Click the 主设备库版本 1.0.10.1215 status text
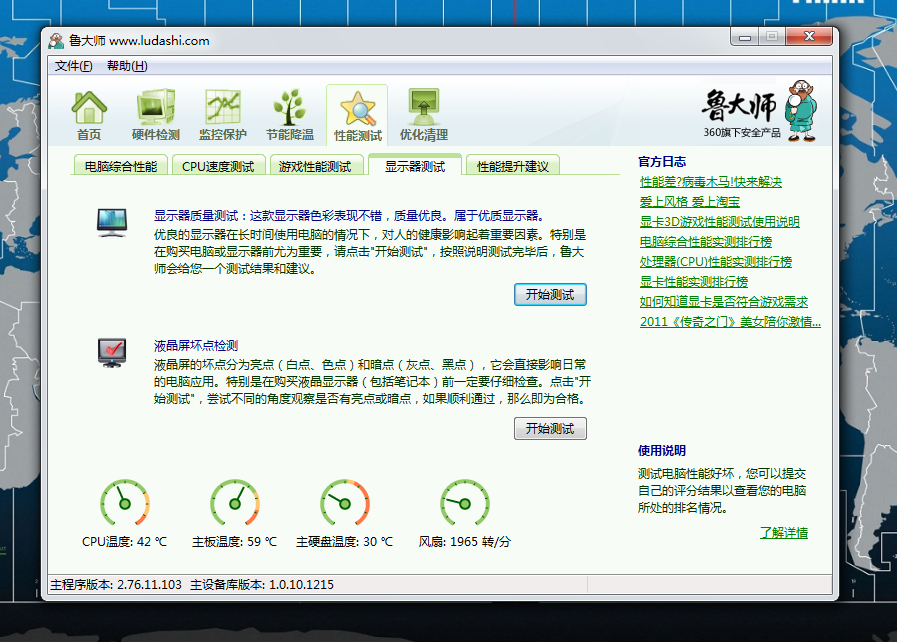Viewport: 897px width, 642px height. 262,585
